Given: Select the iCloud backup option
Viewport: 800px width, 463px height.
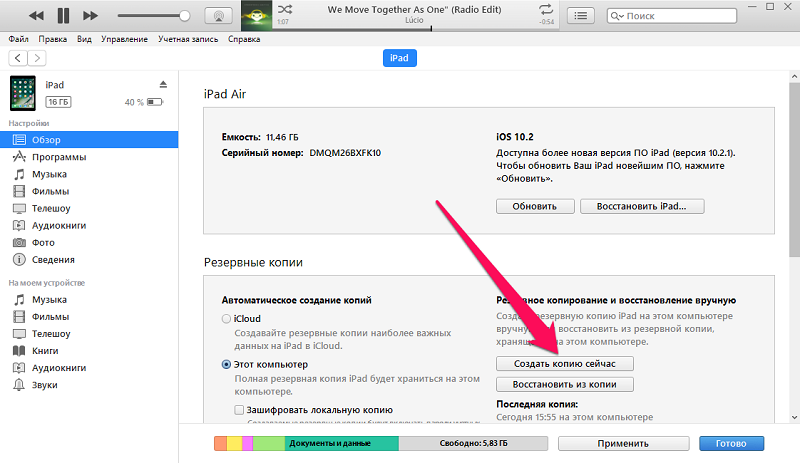Looking at the screenshot, I should [x=226, y=318].
